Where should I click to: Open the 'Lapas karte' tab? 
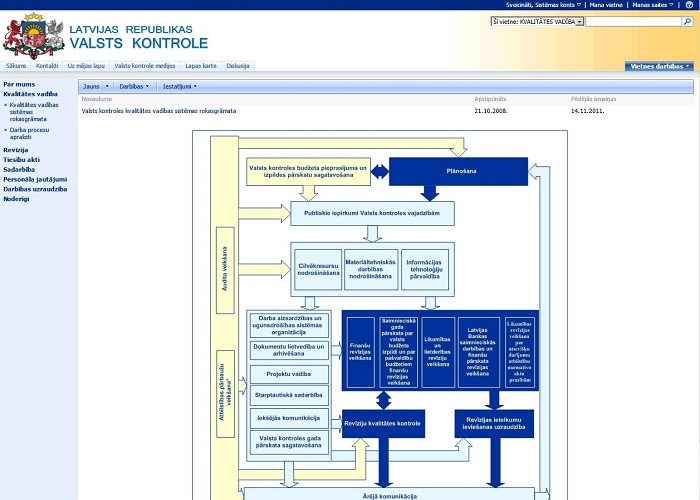pos(201,66)
